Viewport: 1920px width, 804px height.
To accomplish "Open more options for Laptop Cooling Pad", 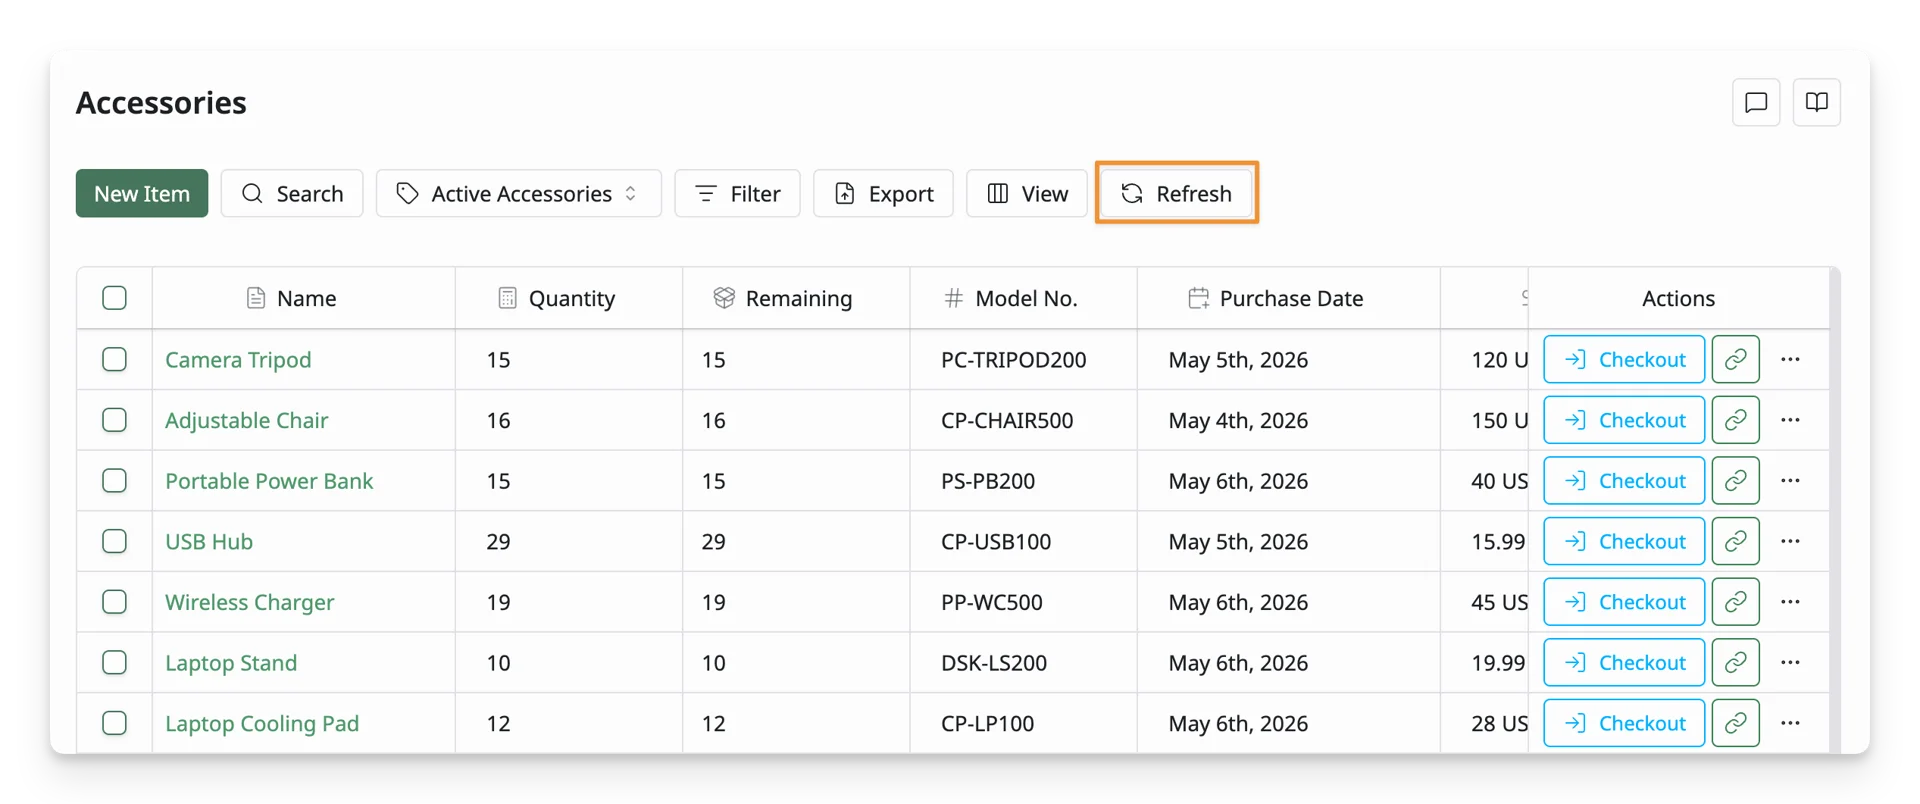I will coord(1791,723).
